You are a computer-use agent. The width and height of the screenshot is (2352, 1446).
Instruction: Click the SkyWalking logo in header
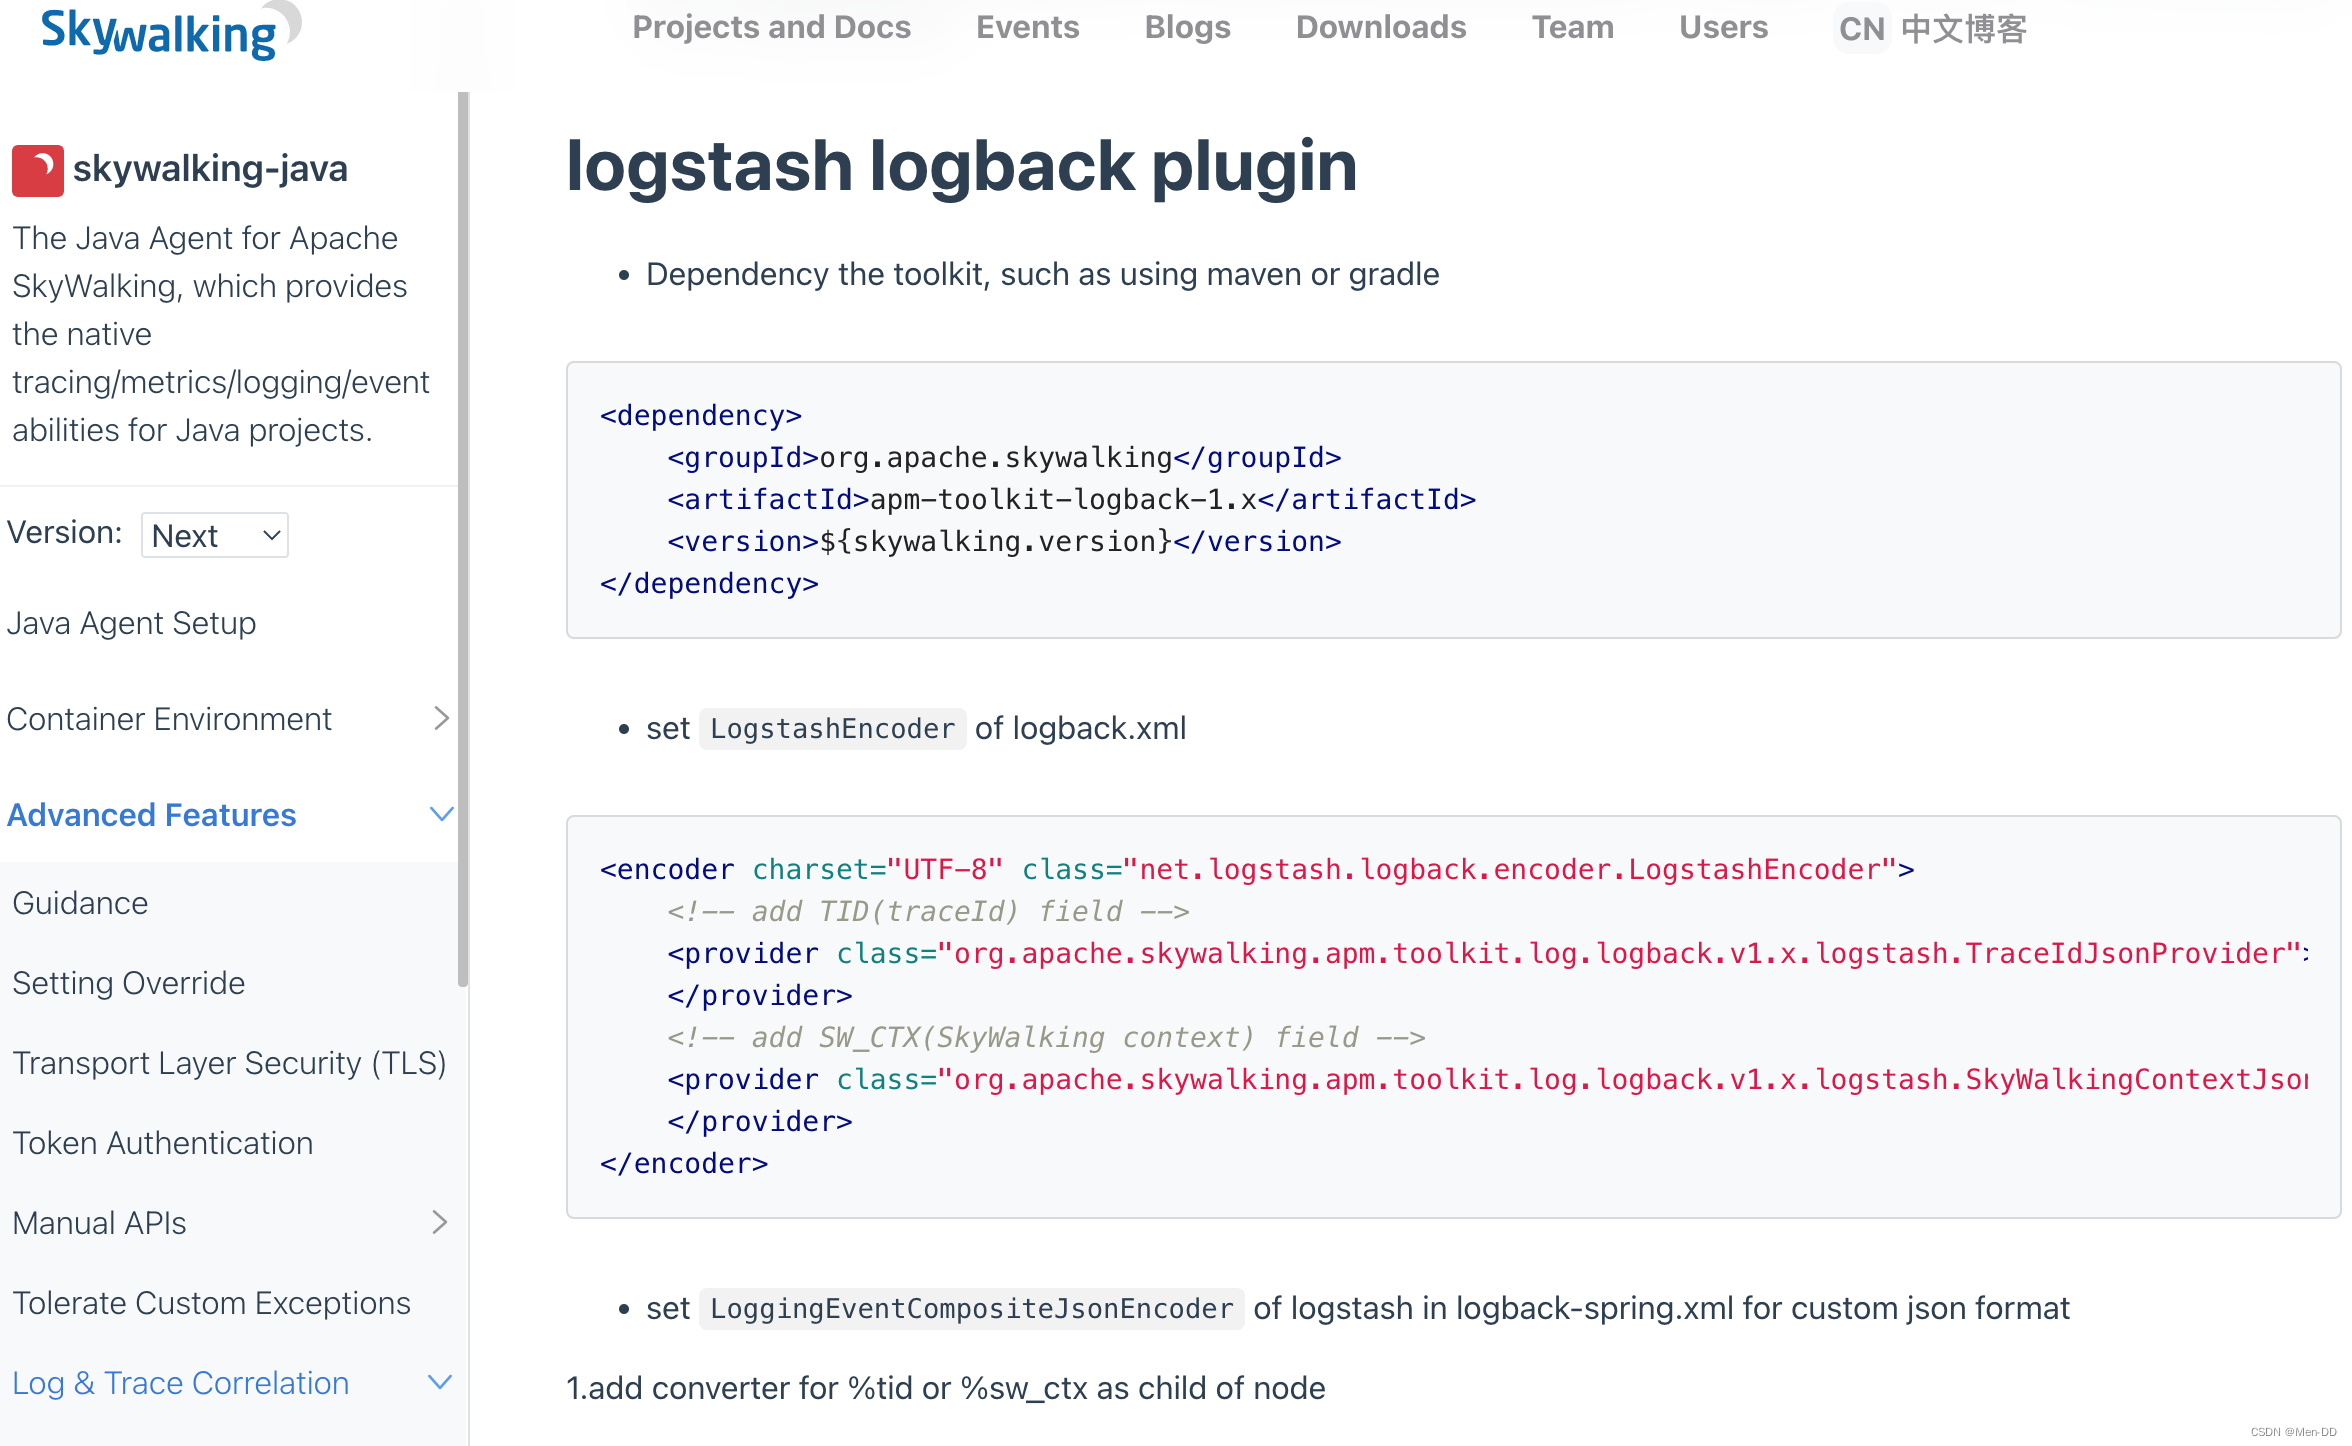pos(170,30)
